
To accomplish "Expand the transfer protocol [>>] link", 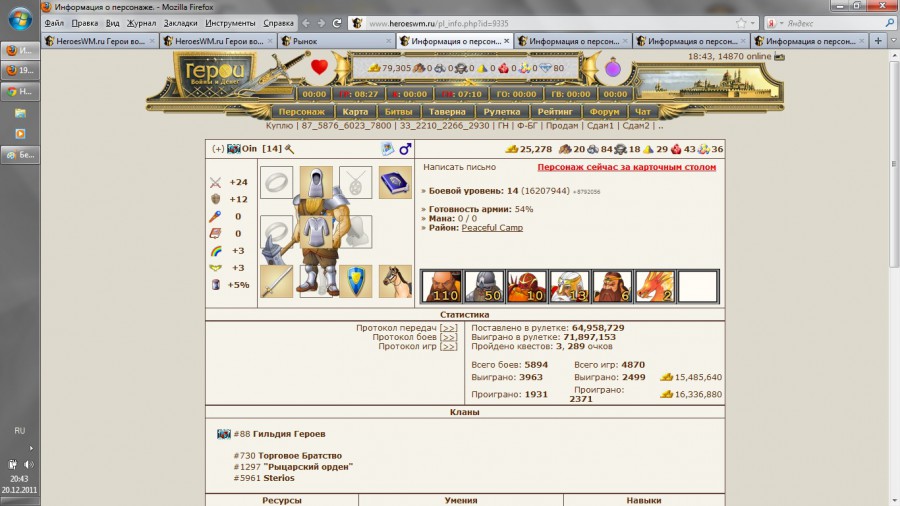I will [449, 328].
